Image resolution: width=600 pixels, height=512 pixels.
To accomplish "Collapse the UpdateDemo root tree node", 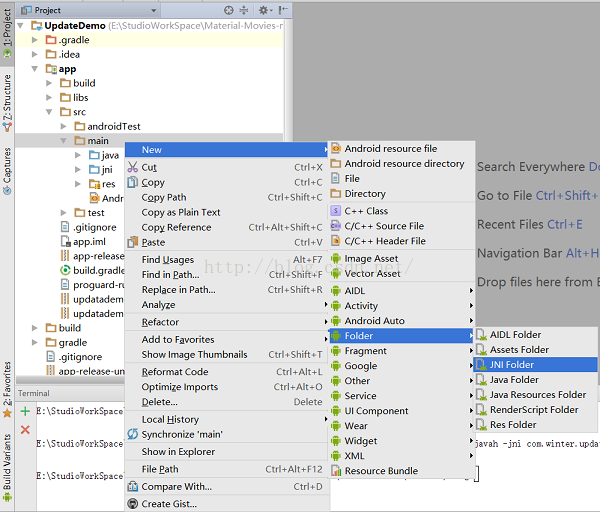I will tap(23, 25).
